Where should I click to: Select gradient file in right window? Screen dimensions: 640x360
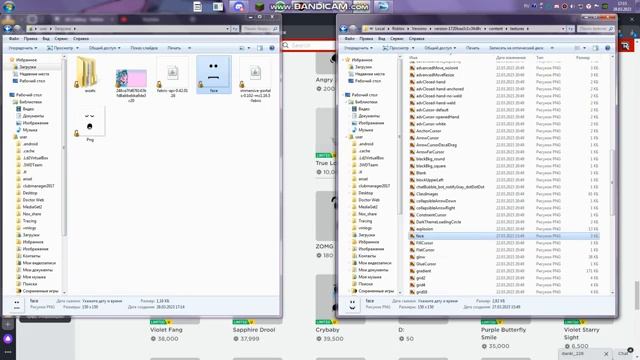(x=423, y=271)
